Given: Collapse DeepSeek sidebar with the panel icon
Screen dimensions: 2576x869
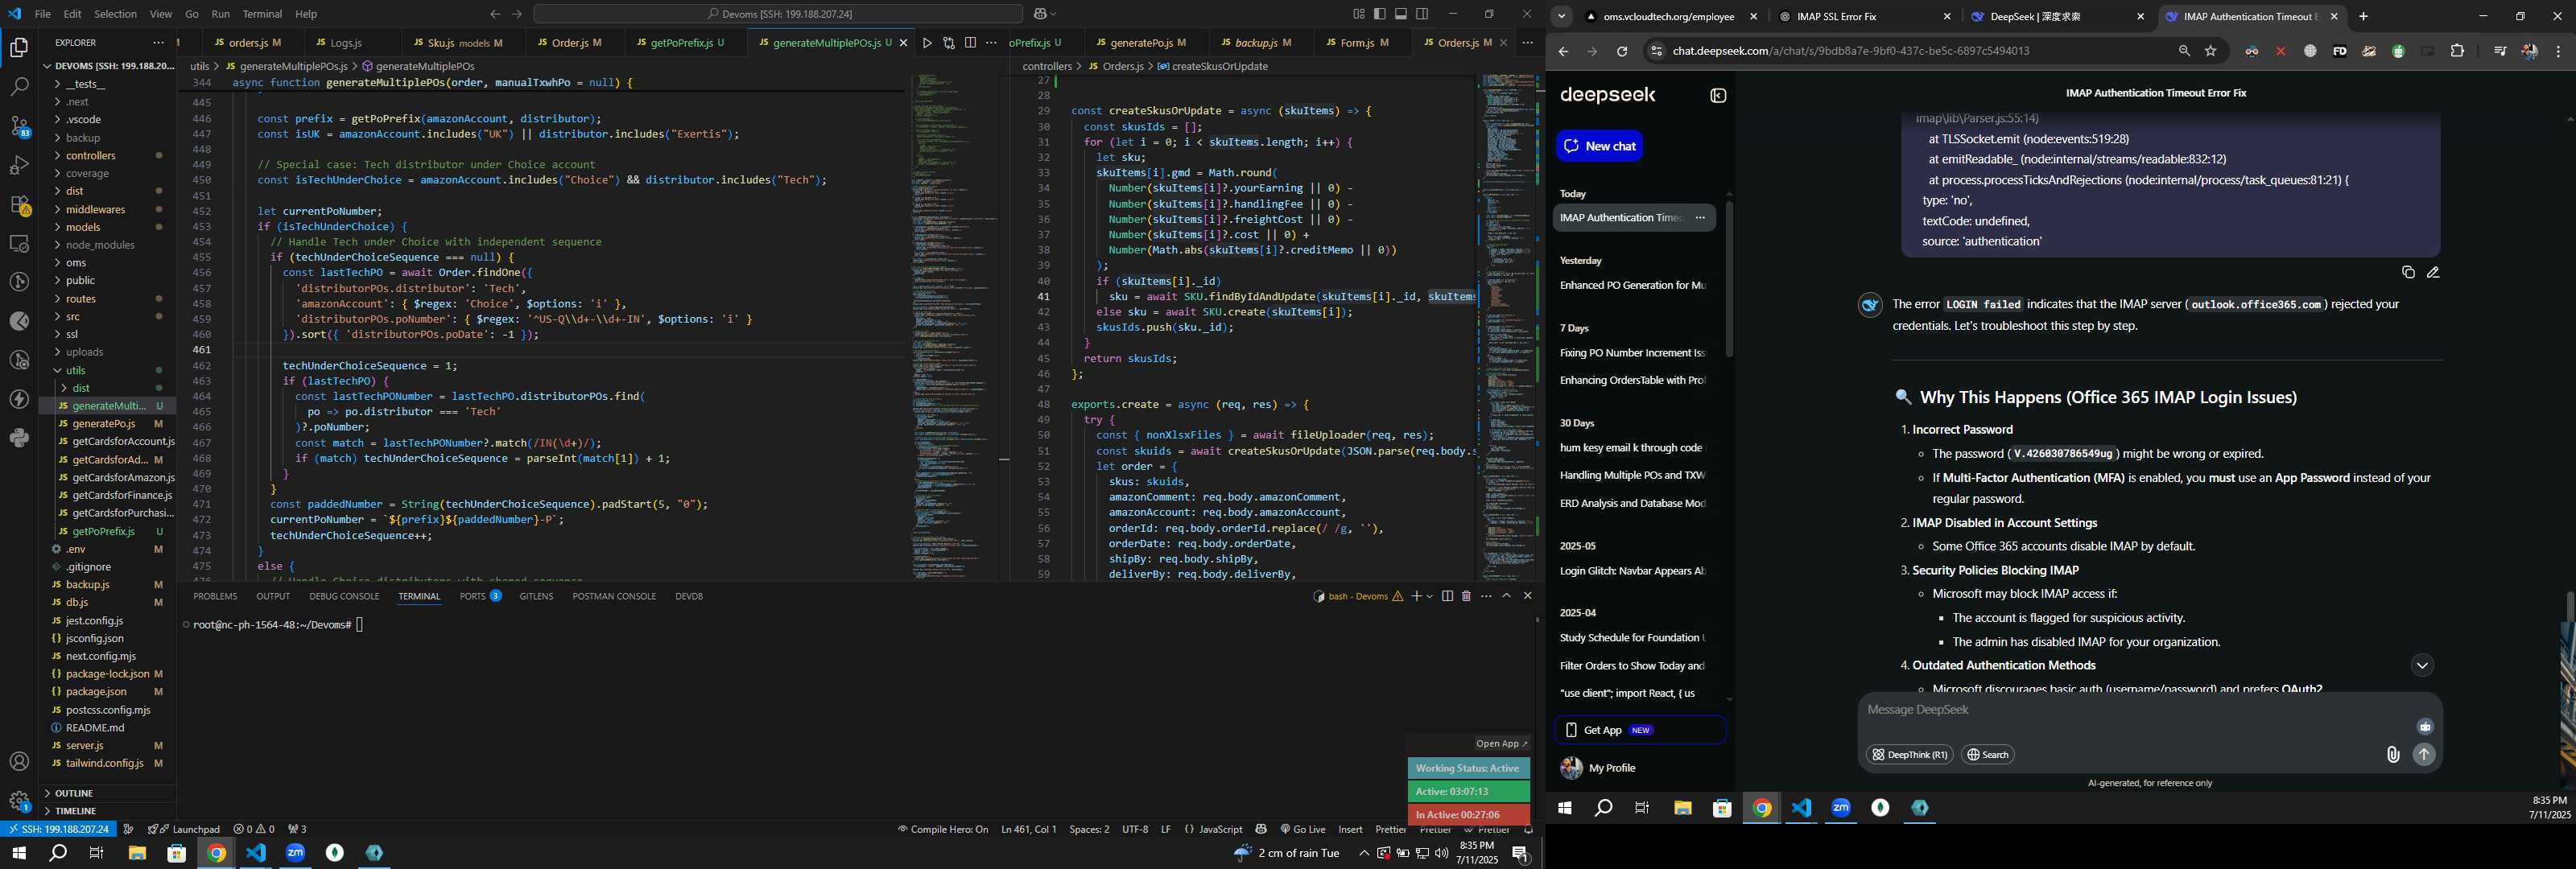Looking at the screenshot, I should 1718,96.
